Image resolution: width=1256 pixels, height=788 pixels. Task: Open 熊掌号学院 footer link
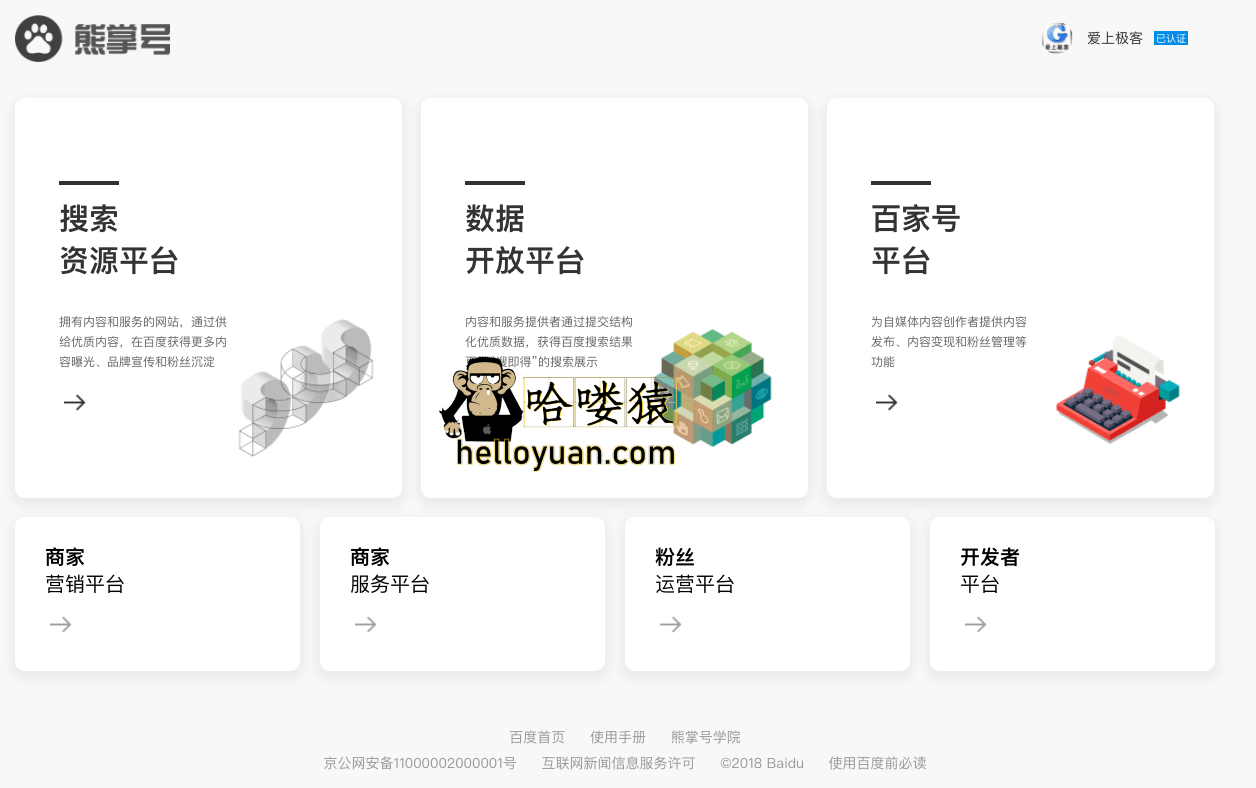pos(706,737)
